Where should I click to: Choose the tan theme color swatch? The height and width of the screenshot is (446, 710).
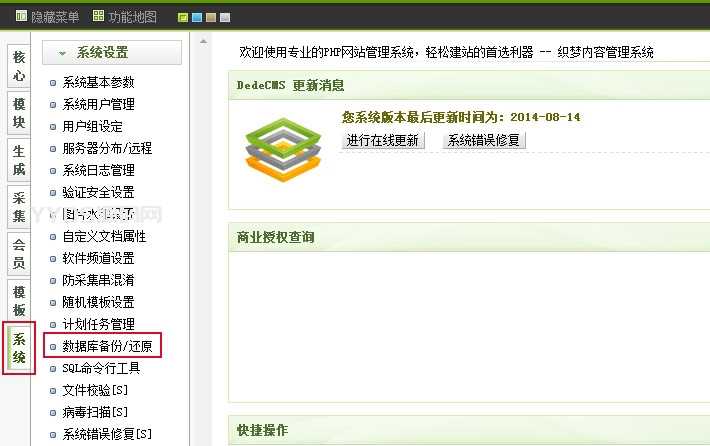211,18
